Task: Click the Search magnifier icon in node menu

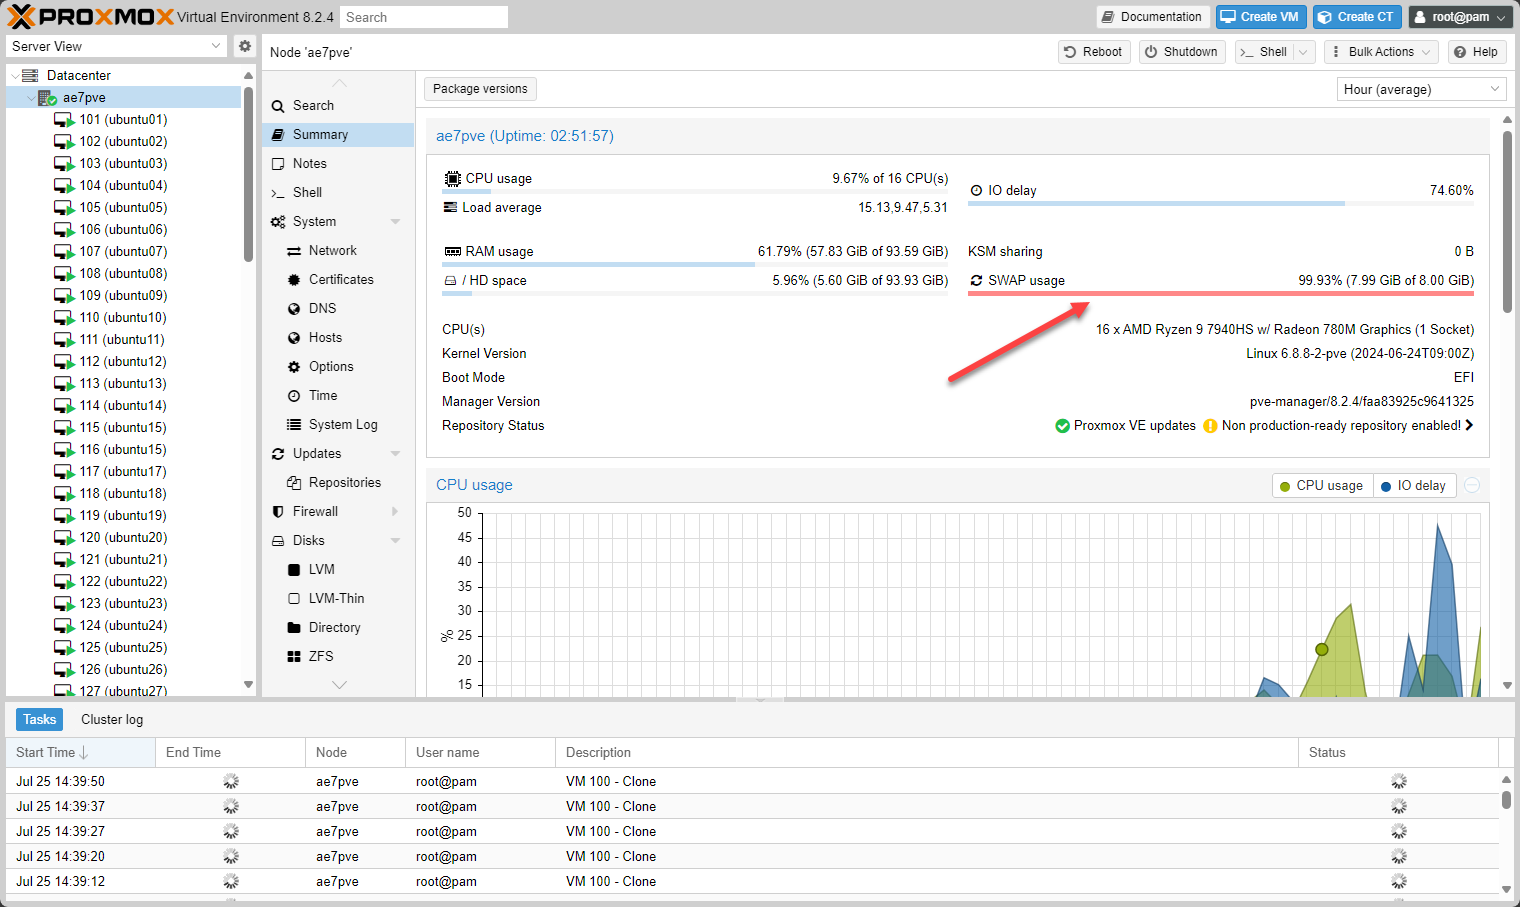Action: [x=278, y=106]
